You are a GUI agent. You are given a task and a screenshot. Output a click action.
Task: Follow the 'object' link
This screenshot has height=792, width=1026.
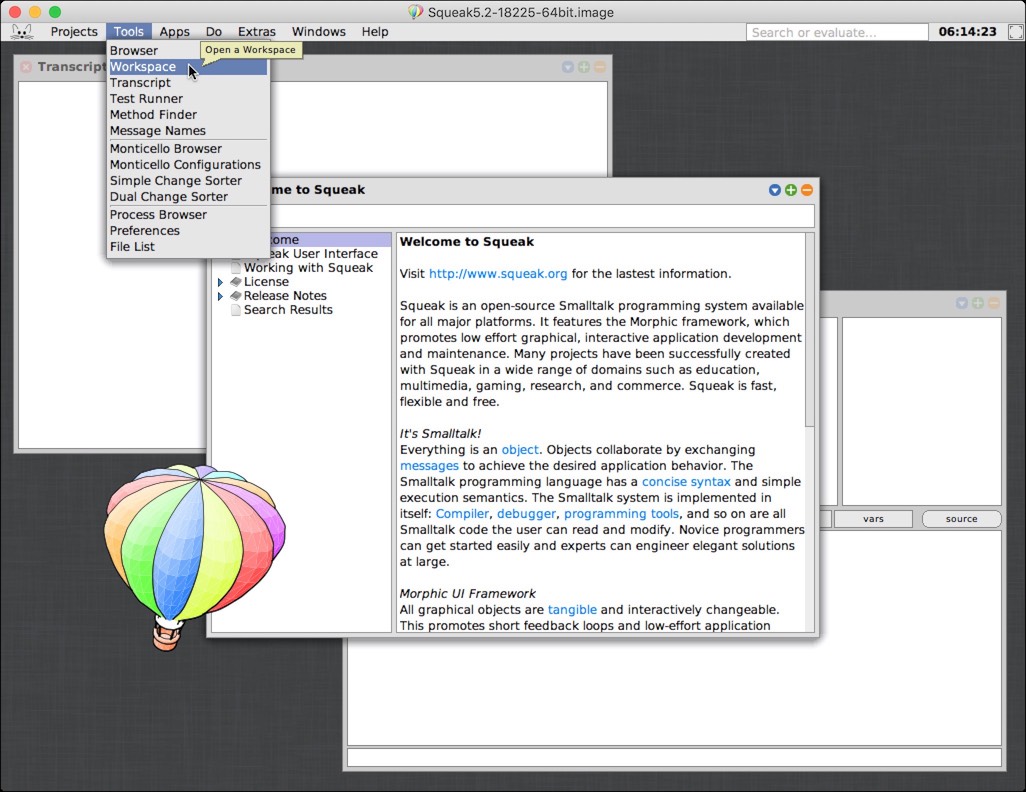click(x=520, y=450)
